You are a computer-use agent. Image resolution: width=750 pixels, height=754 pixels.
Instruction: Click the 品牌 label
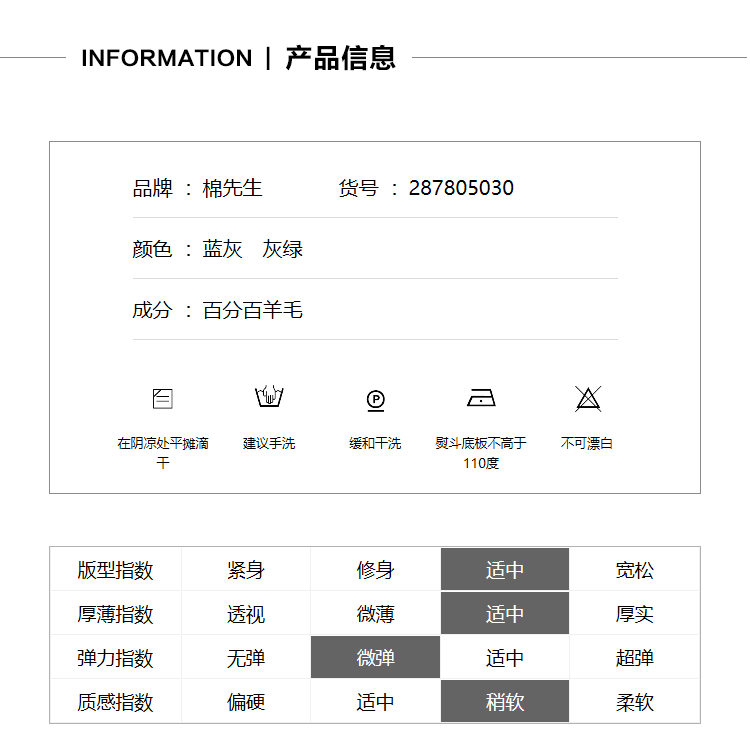coord(152,188)
